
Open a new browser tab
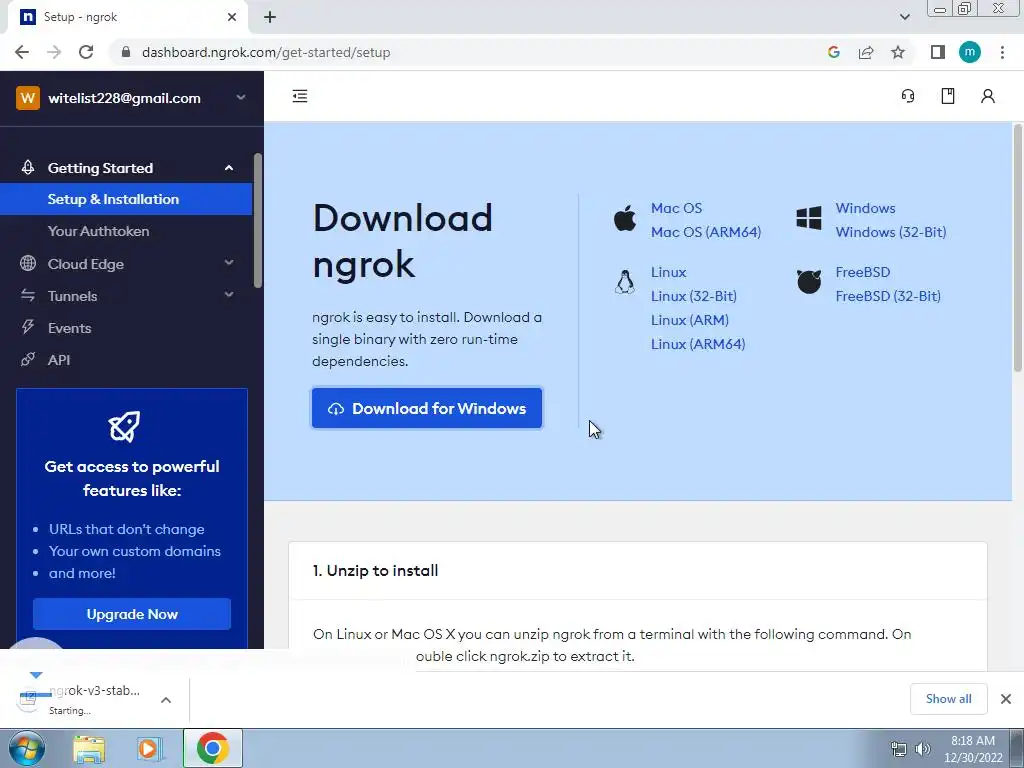270,17
